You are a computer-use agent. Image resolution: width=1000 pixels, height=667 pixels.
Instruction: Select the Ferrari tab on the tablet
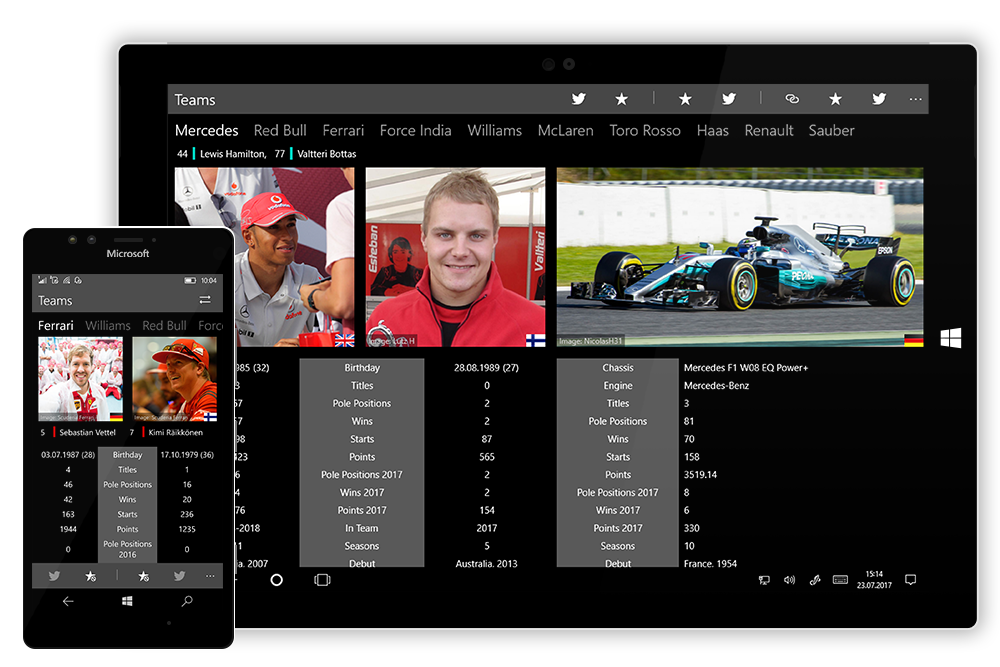pos(343,131)
